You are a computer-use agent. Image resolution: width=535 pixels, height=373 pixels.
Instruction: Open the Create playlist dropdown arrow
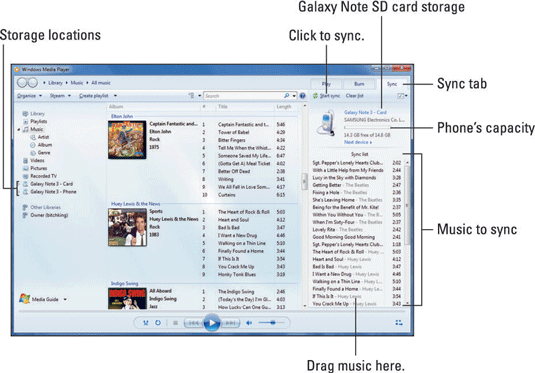click(115, 96)
